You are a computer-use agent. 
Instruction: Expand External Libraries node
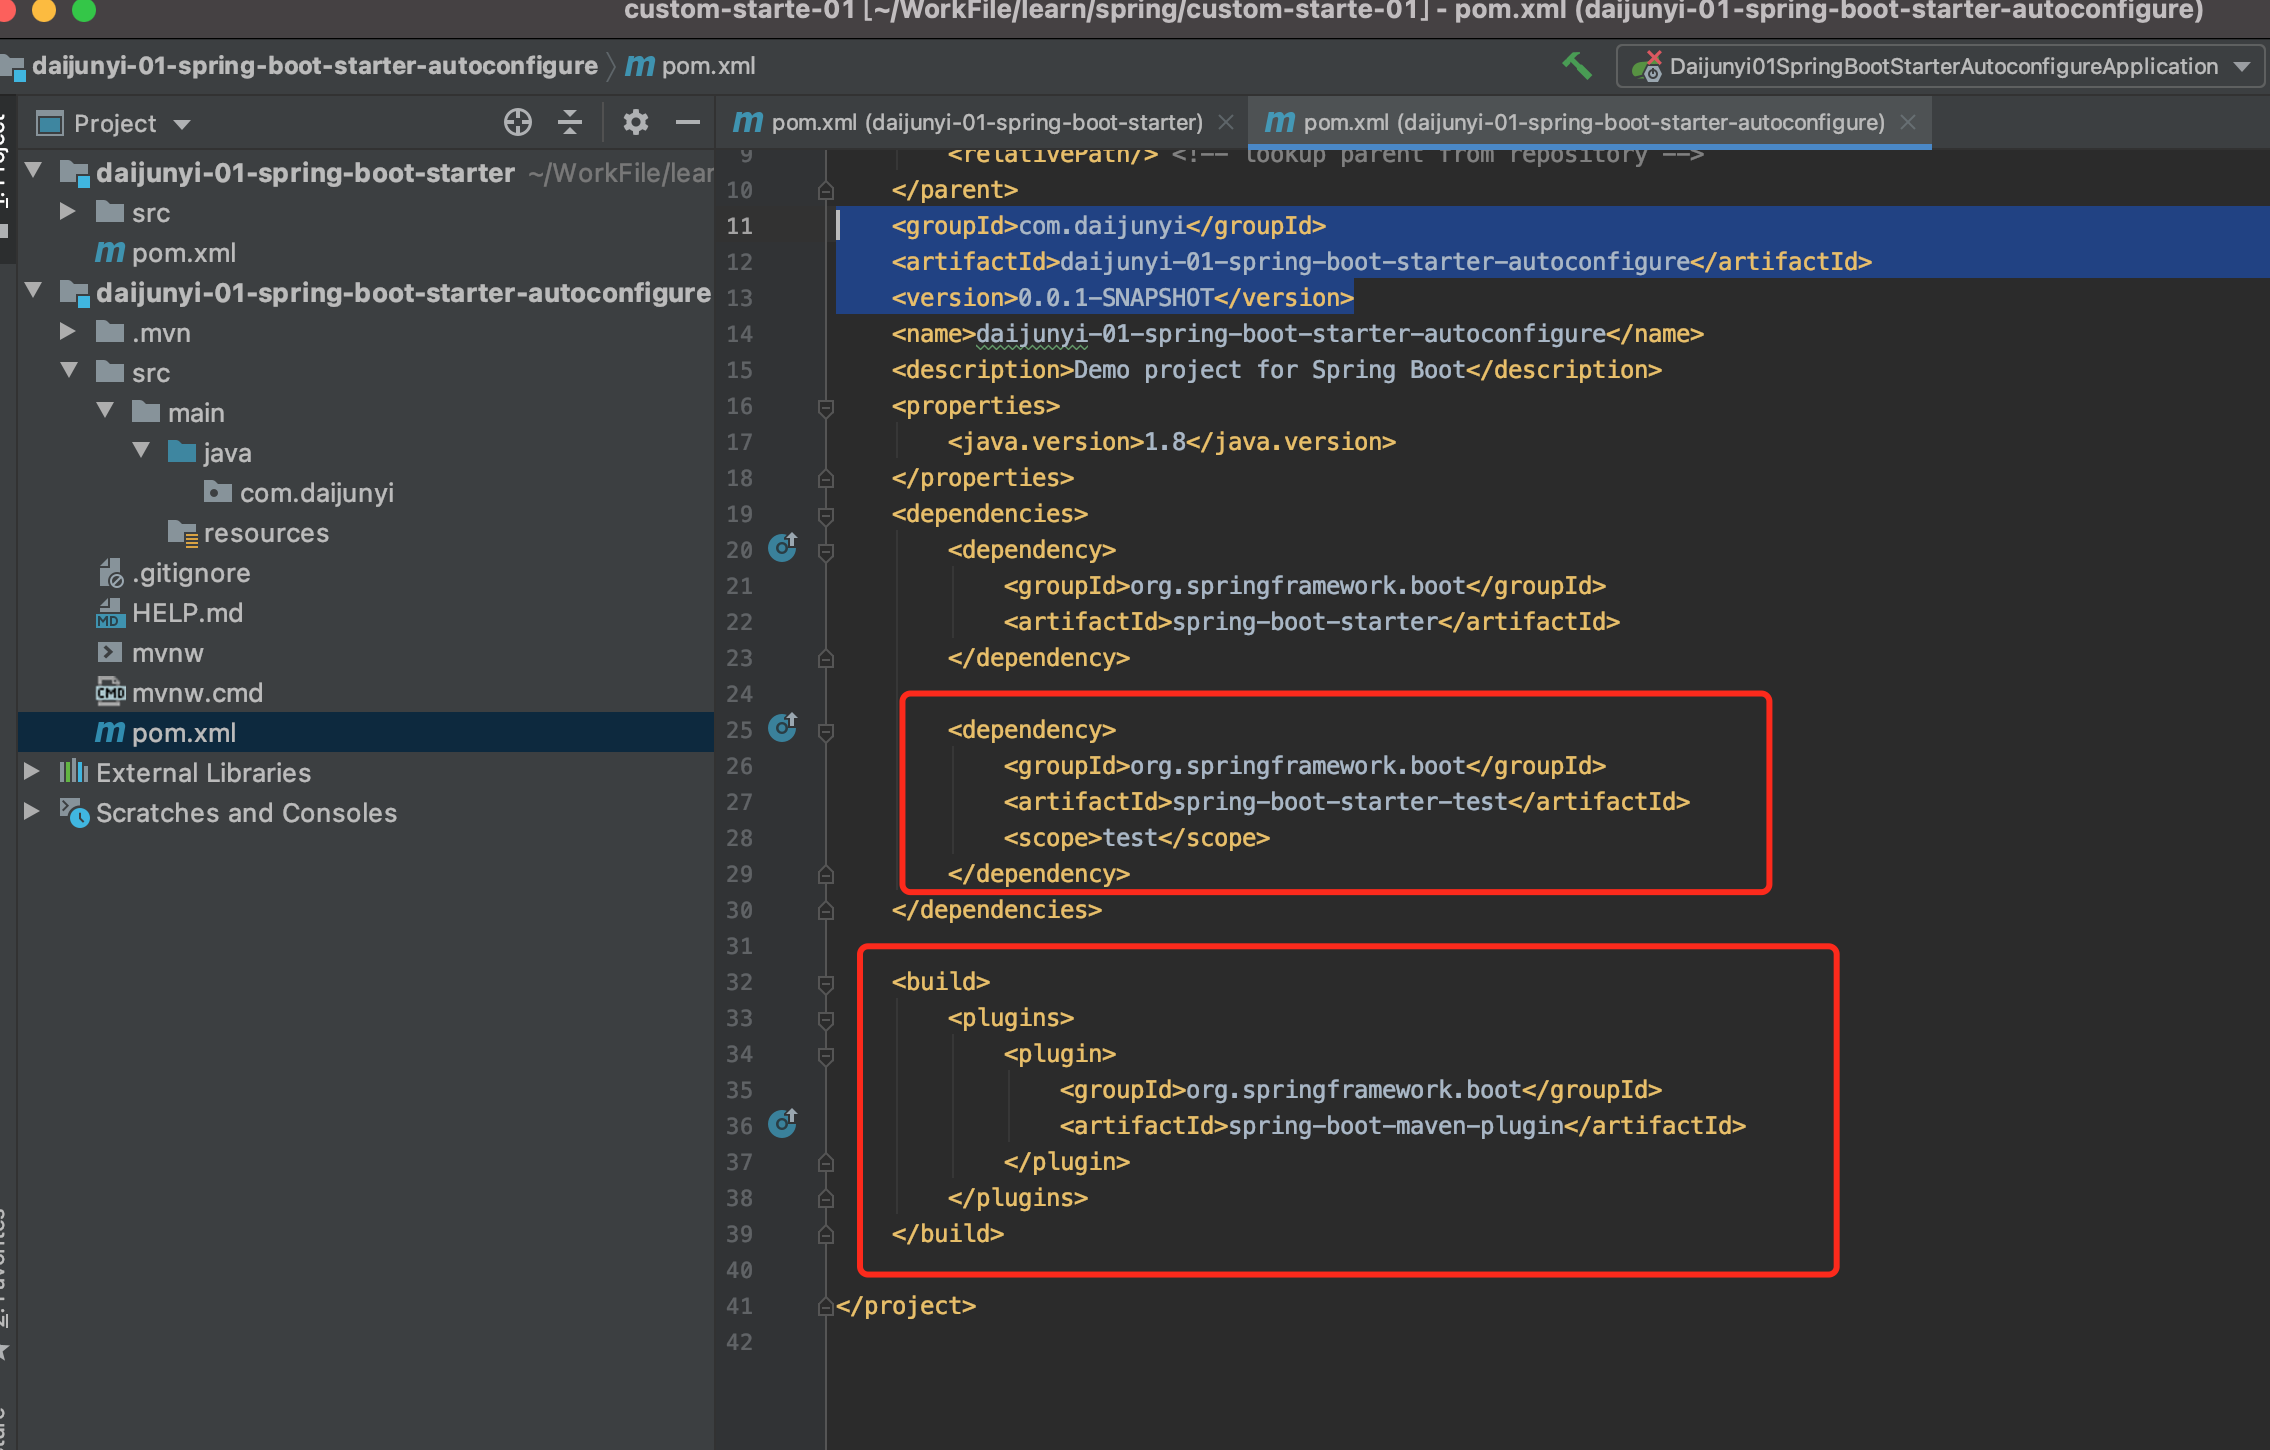(32, 772)
